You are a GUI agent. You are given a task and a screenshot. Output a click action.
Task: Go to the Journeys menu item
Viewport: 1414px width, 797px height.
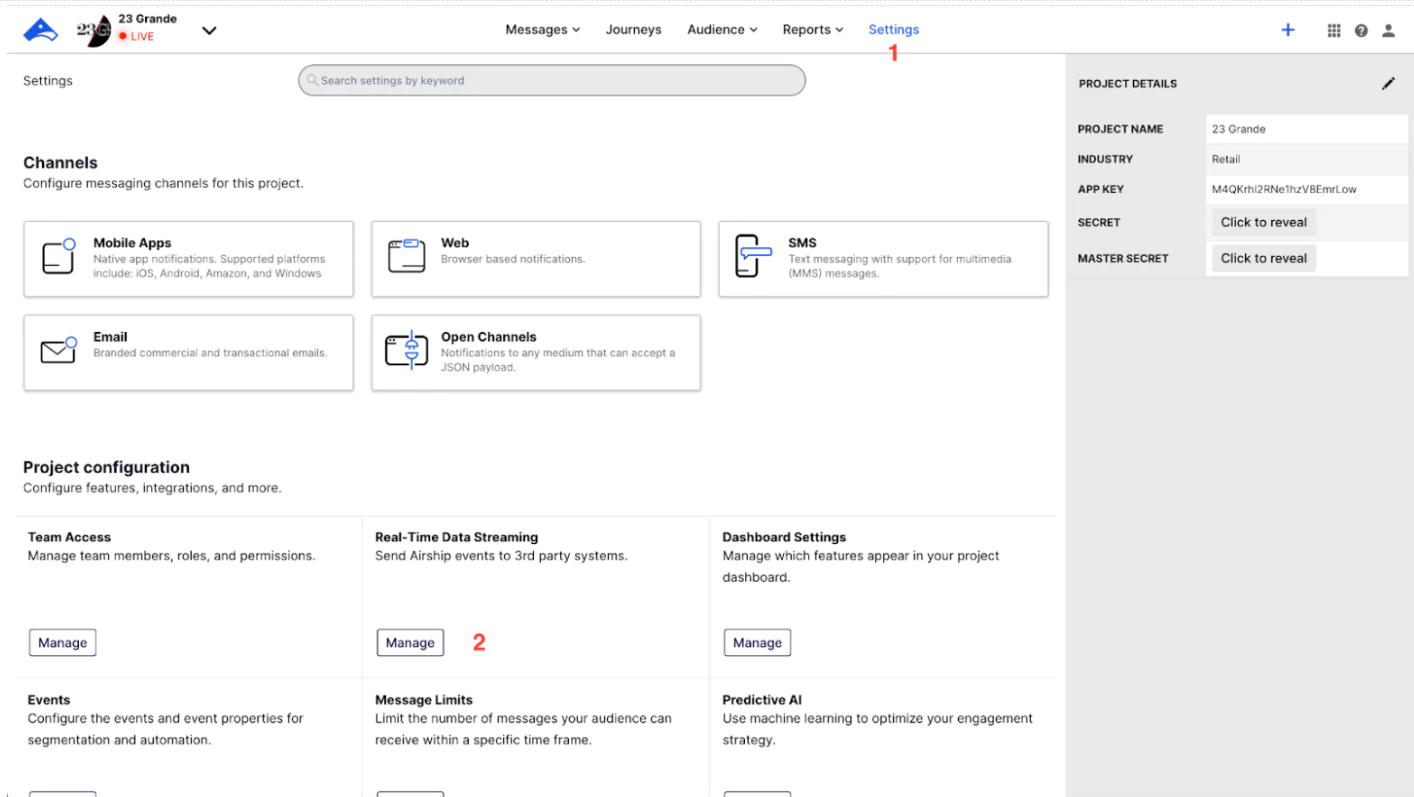(633, 30)
